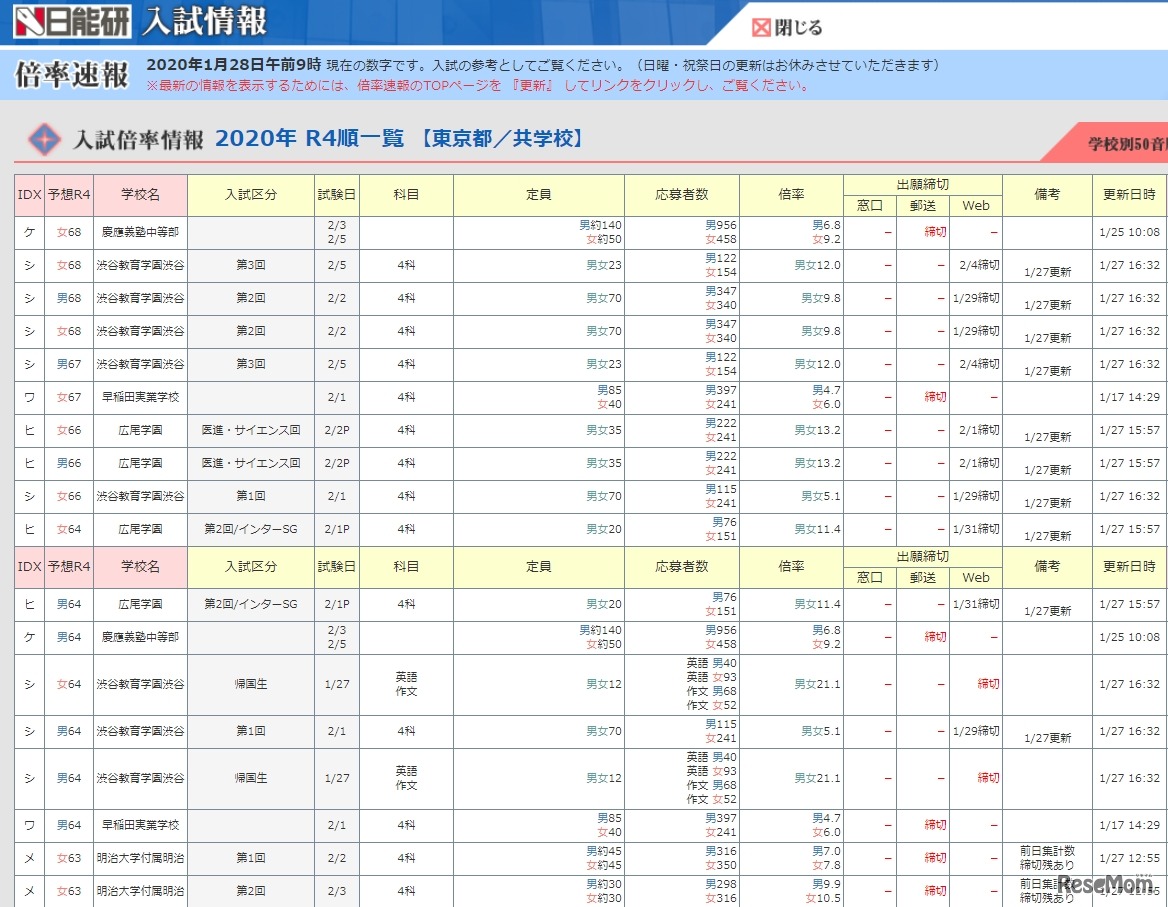Open 明治大学付属明治 in the 第2回 row
Image resolution: width=1168 pixels, height=907 pixels.
140,890
